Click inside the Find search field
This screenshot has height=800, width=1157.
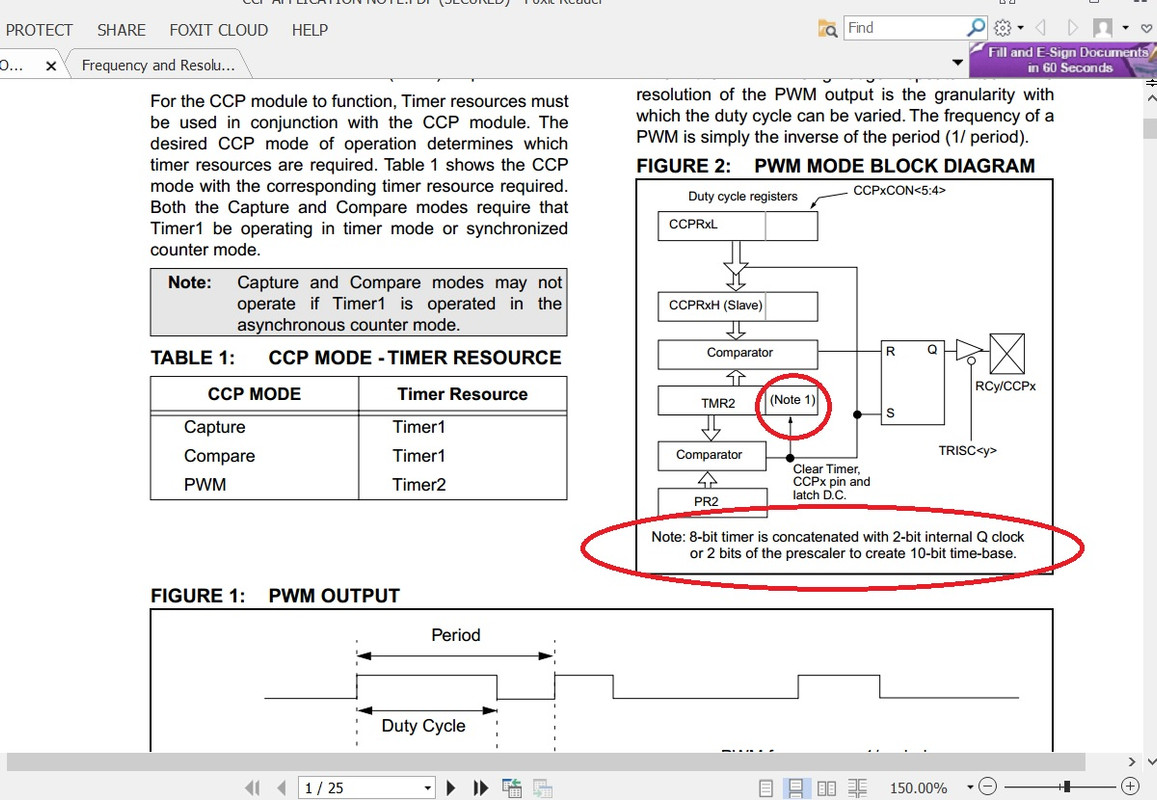click(905, 28)
